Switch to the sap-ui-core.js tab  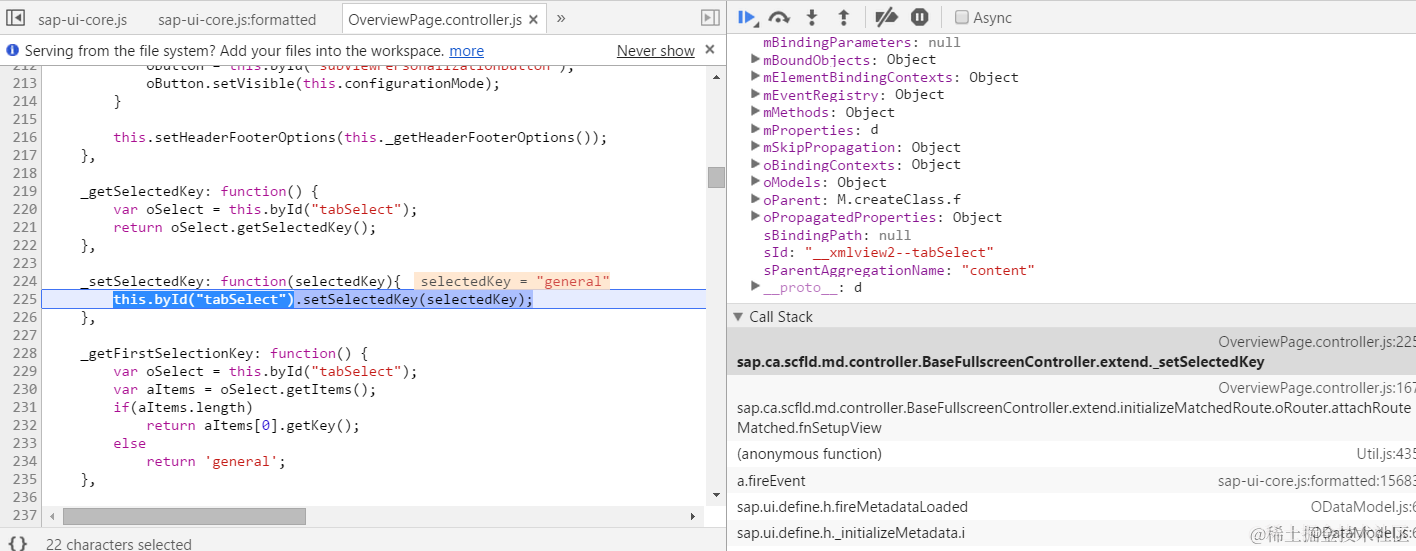[x=82, y=19]
